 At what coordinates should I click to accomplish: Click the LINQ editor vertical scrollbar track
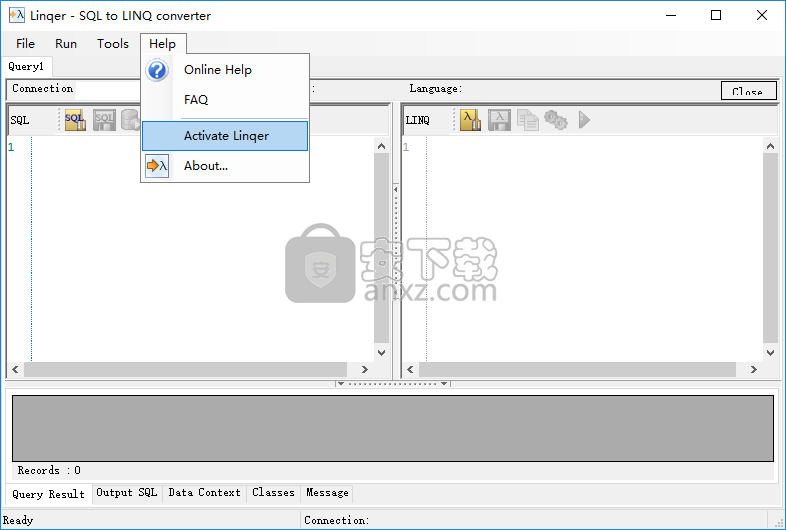pos(770,249)
